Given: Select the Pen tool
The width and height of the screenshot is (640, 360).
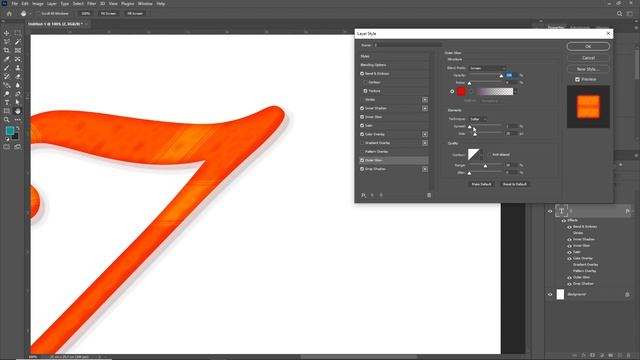Looking at the screenshot, I should point(18,94).
